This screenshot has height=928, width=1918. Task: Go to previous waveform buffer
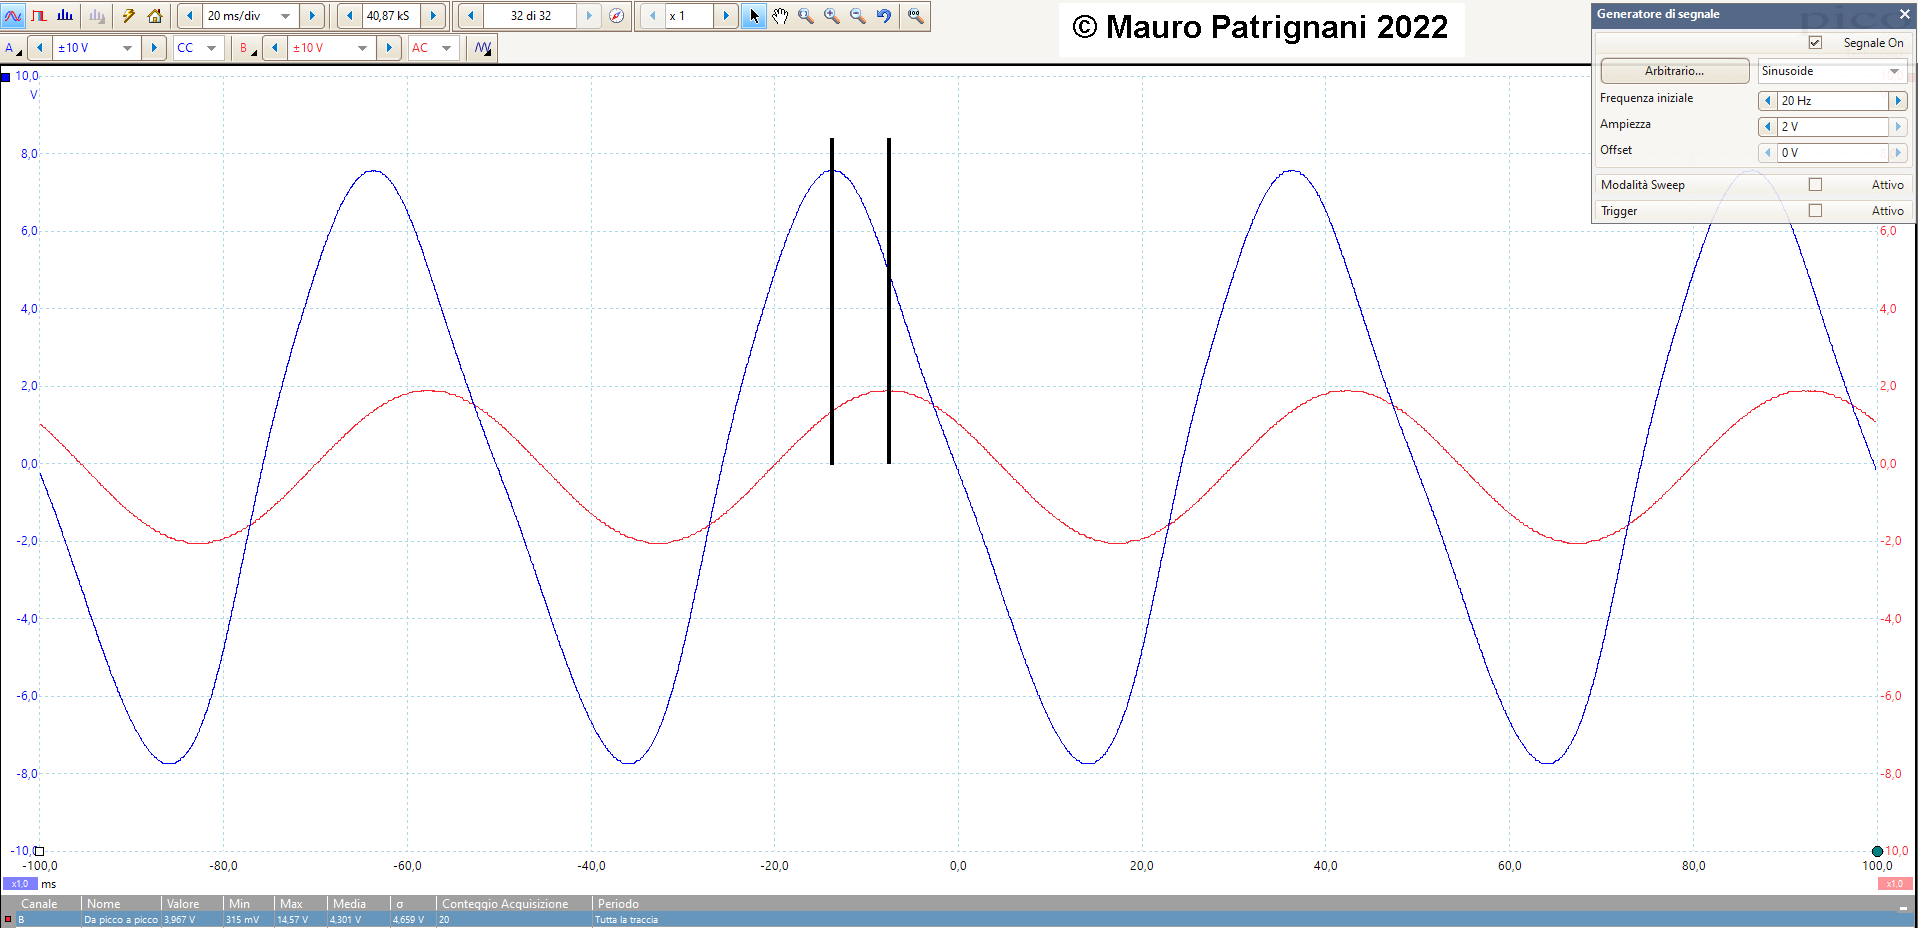[470, 16]
